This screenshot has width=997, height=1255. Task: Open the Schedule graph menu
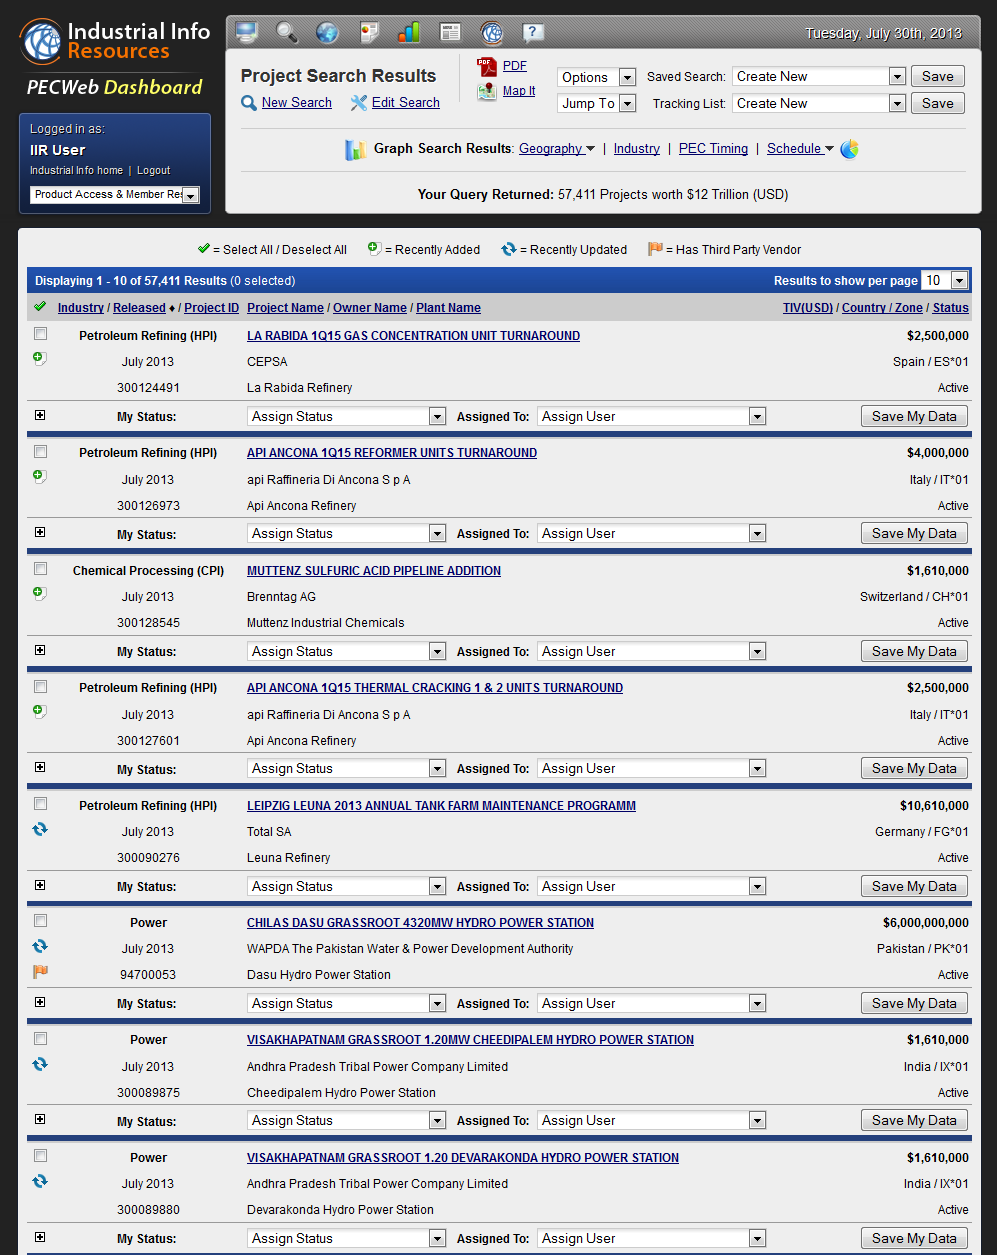coord(800,149)
